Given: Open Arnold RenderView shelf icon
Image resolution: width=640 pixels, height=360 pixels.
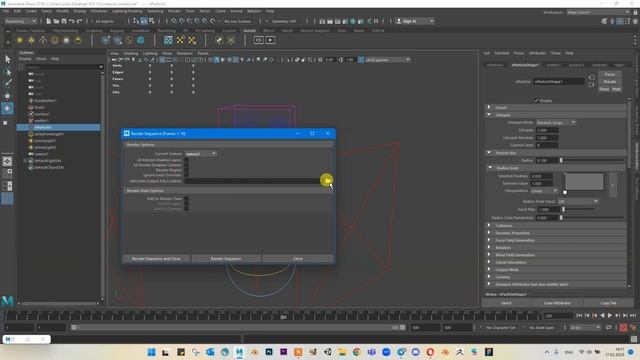Looking at the screenshot, I should (258, 40).
